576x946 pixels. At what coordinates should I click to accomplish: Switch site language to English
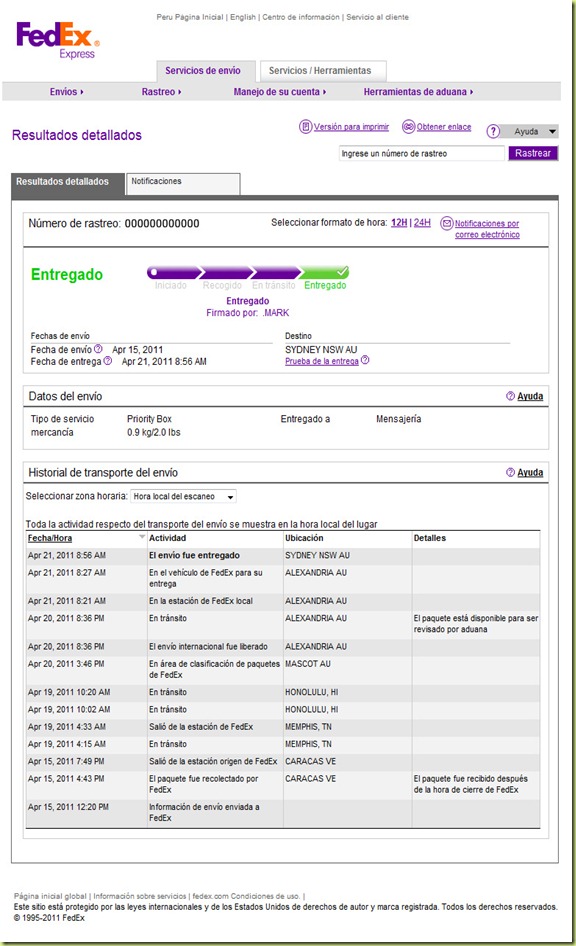pyautogui.click(x=243, y=17)
